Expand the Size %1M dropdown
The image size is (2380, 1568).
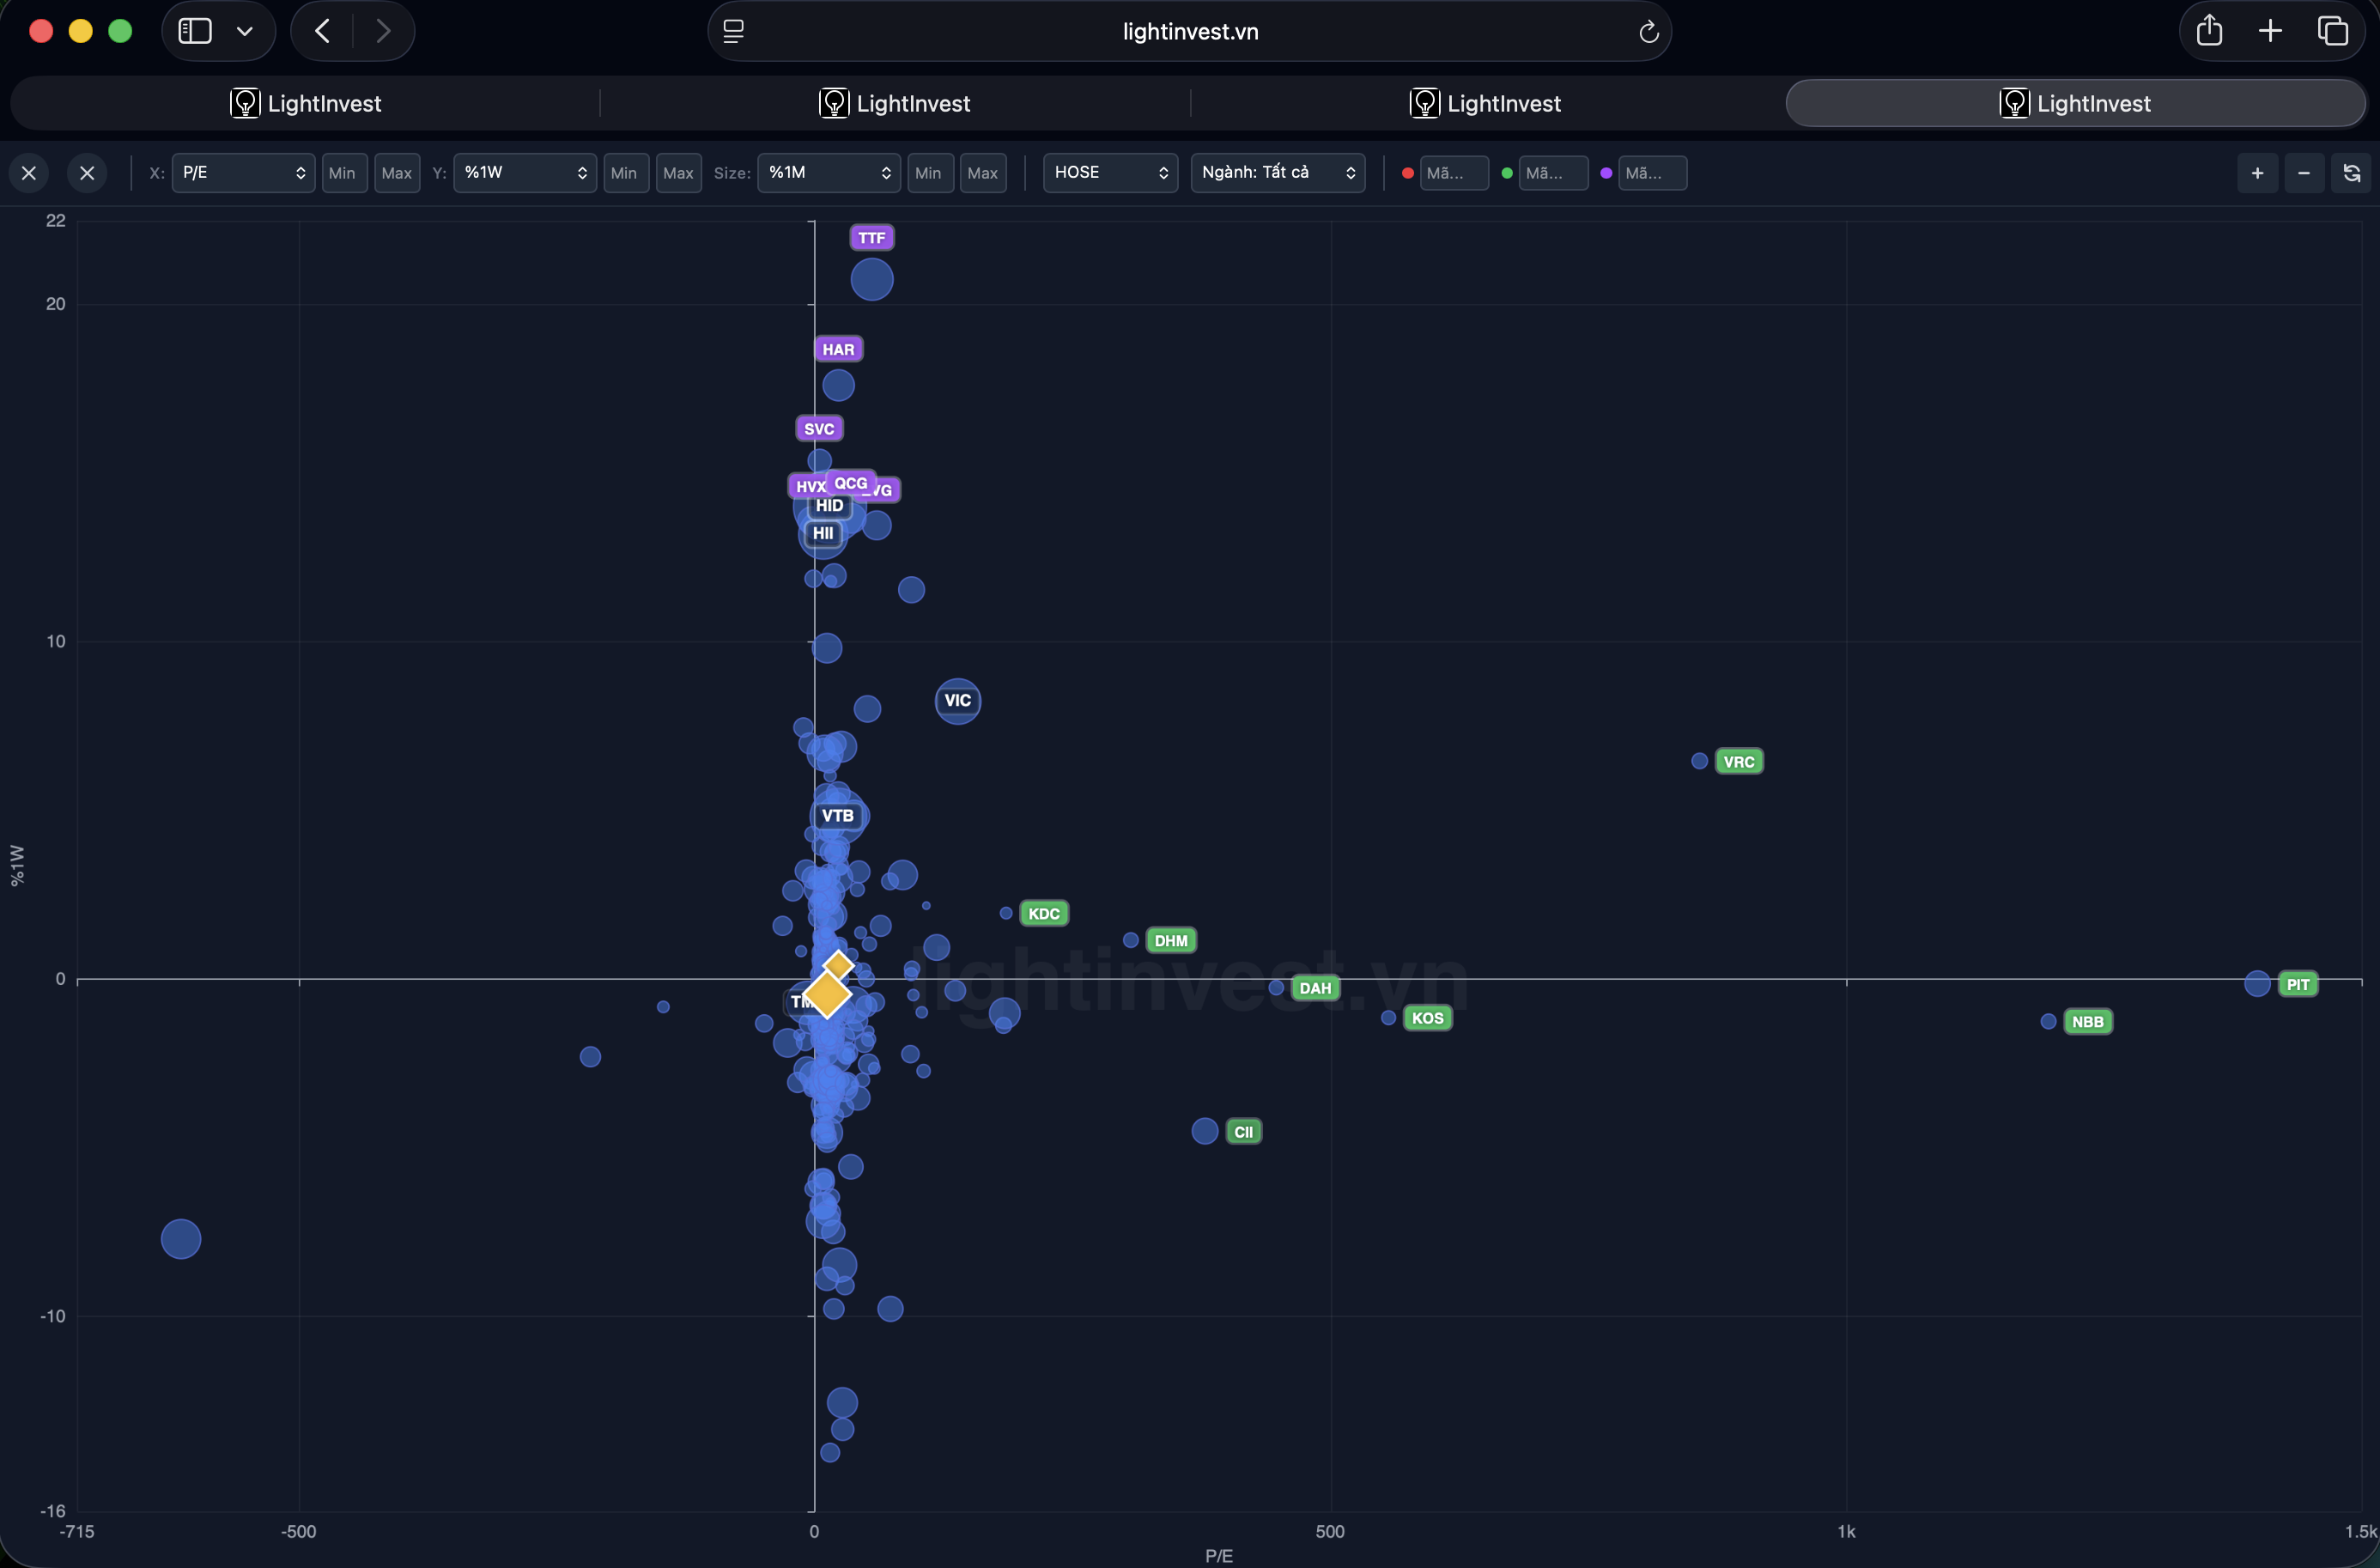coord(828,173)
